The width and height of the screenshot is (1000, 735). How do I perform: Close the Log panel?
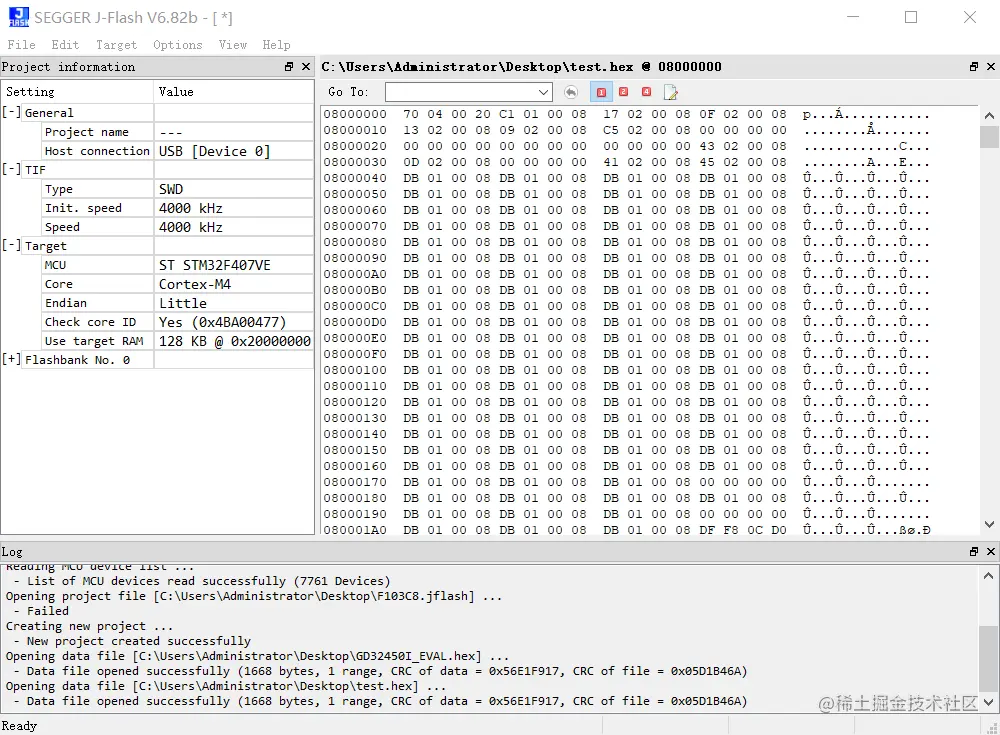[991, 551]
